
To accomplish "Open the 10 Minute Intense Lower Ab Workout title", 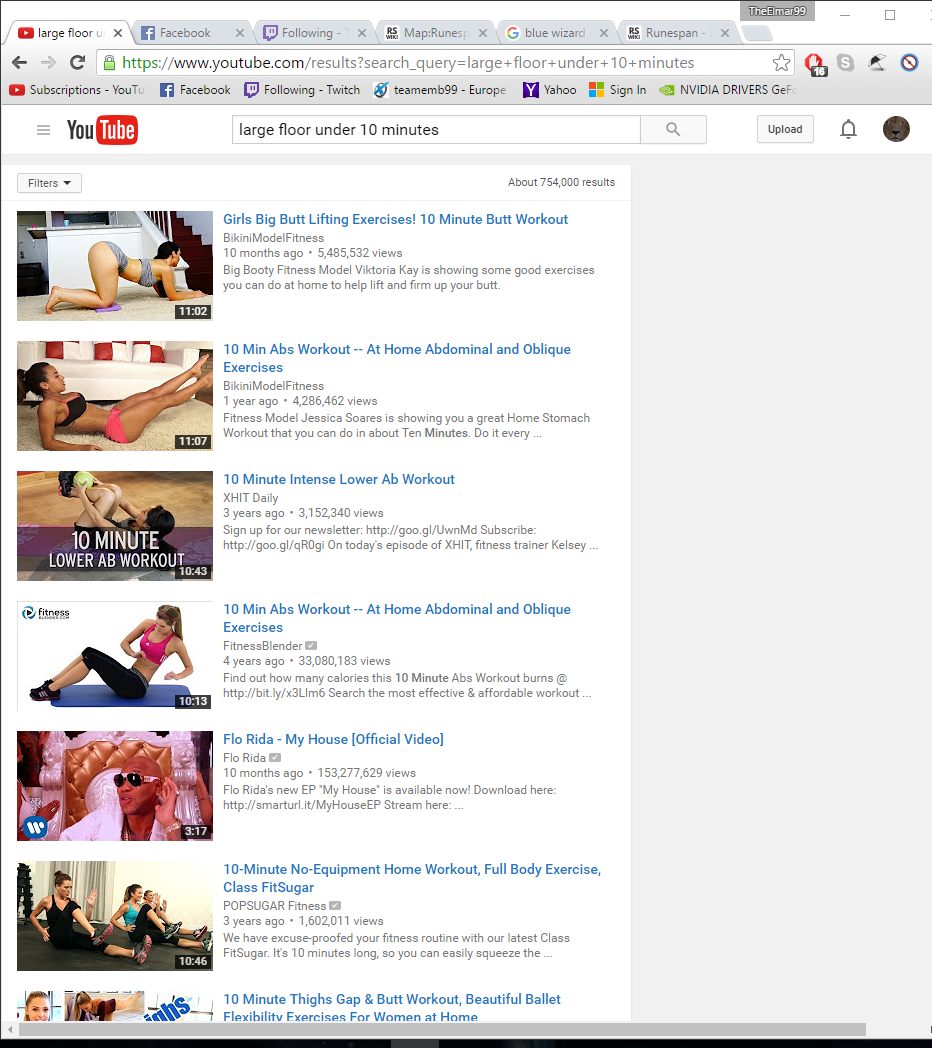I will 338,479.
